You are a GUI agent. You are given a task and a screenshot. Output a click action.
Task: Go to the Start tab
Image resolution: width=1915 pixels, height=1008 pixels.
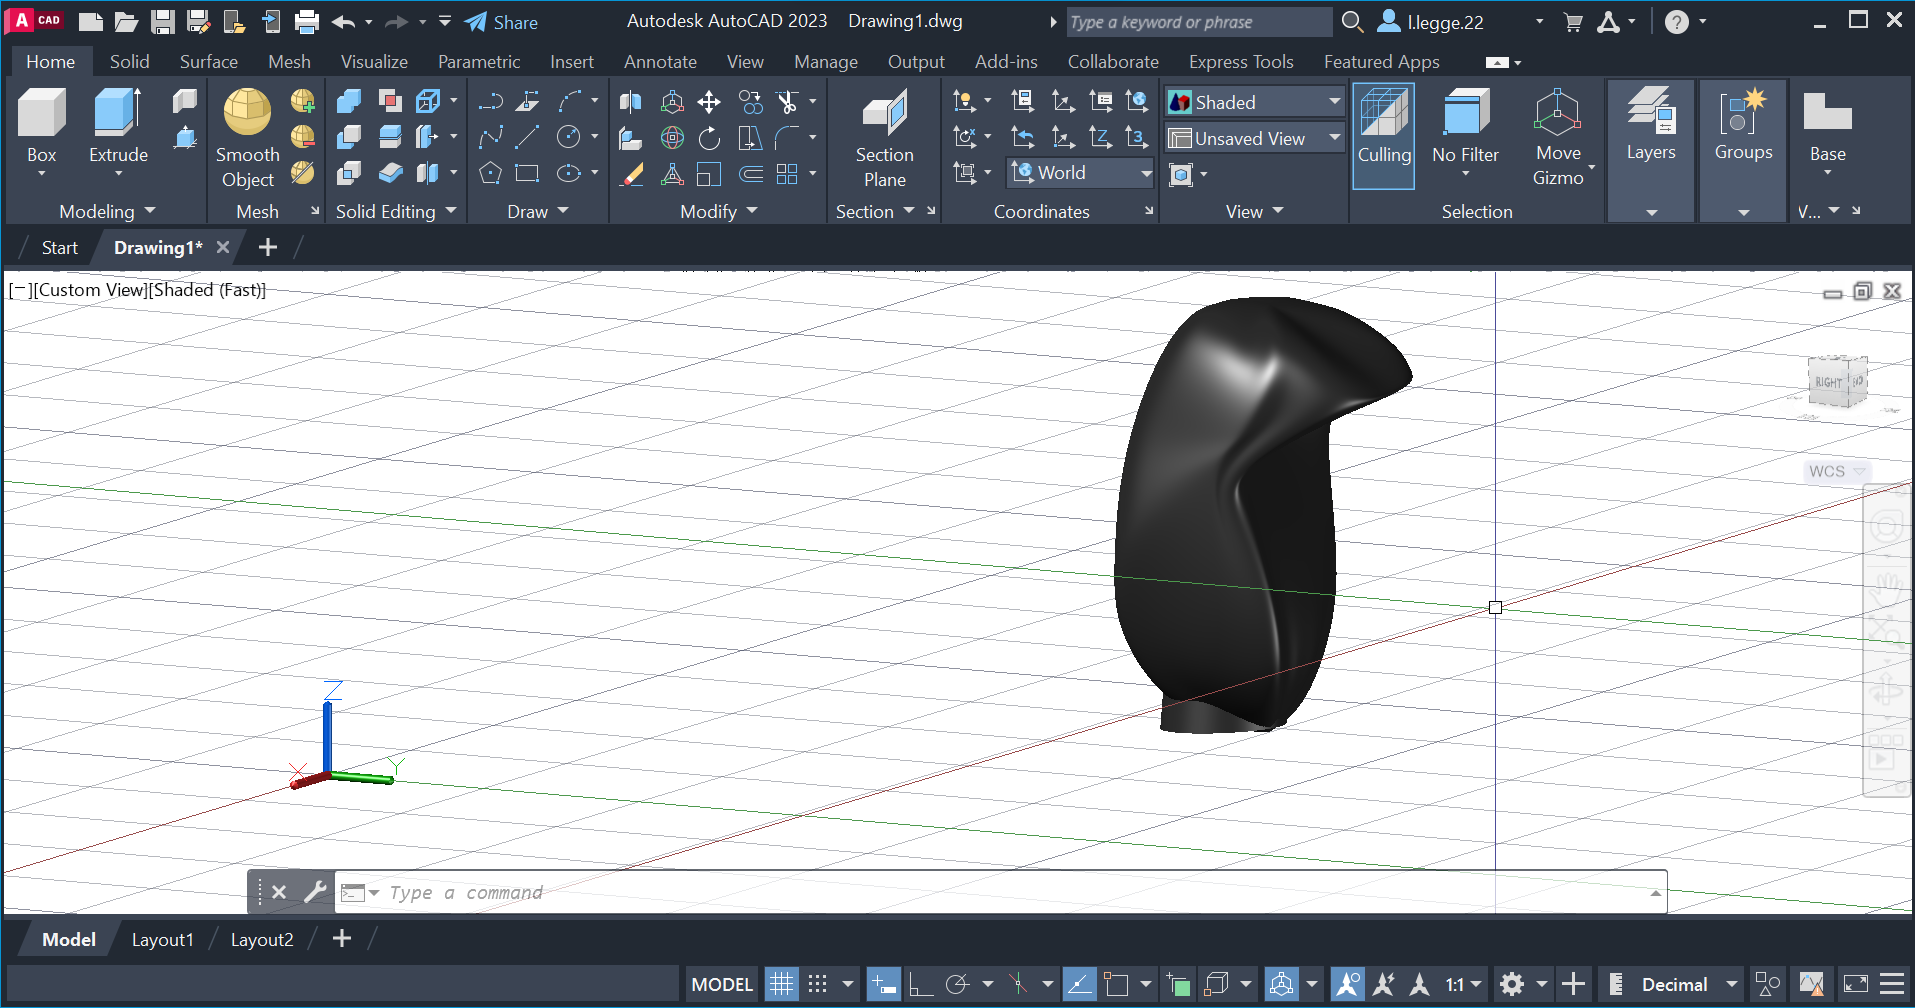tap(59, 247)
